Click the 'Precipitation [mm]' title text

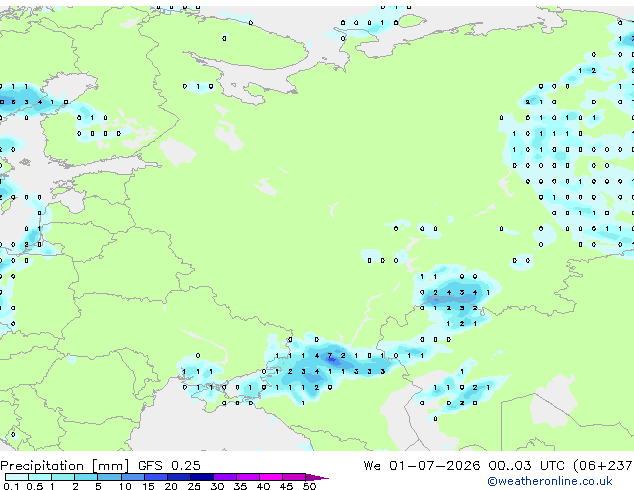click(x=65, y=466)
